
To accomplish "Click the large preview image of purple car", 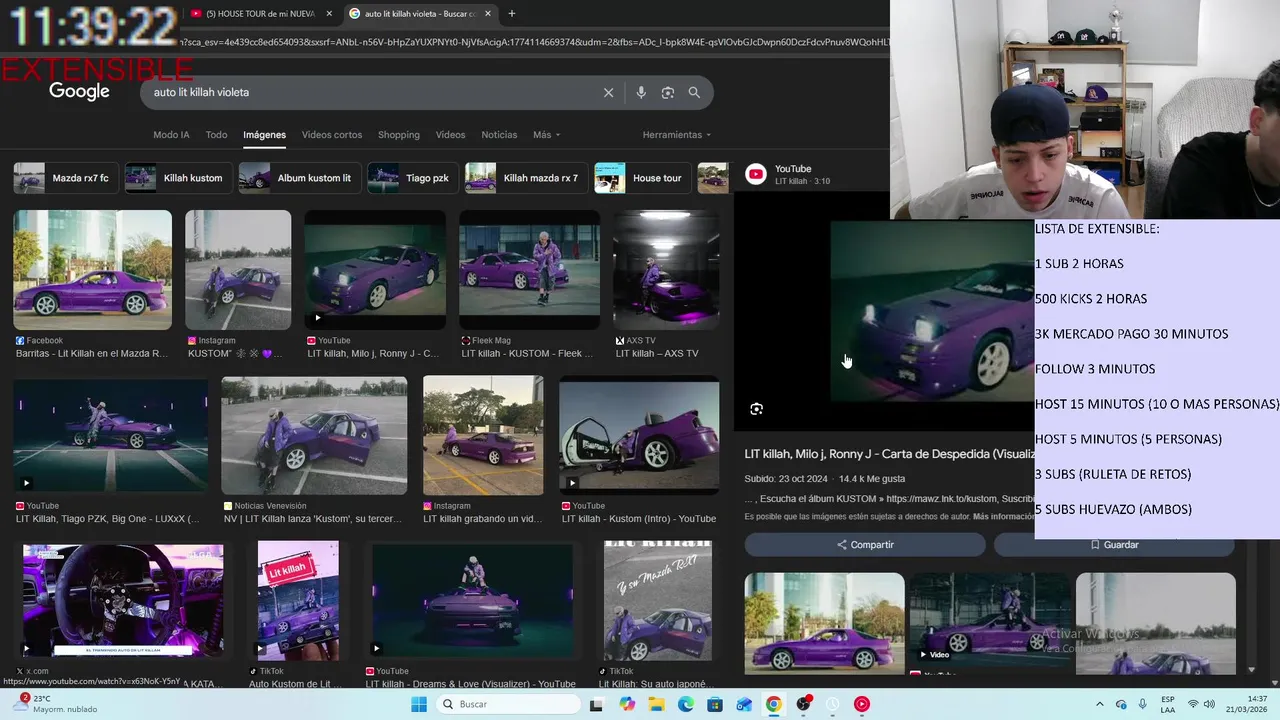I will (x=932, y=311).
